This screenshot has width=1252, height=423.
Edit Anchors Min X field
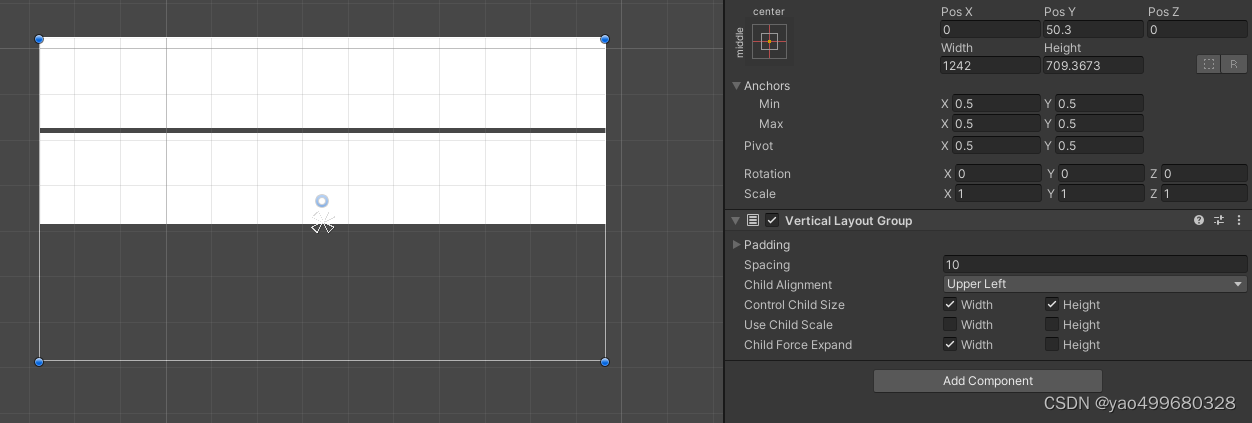996,104
